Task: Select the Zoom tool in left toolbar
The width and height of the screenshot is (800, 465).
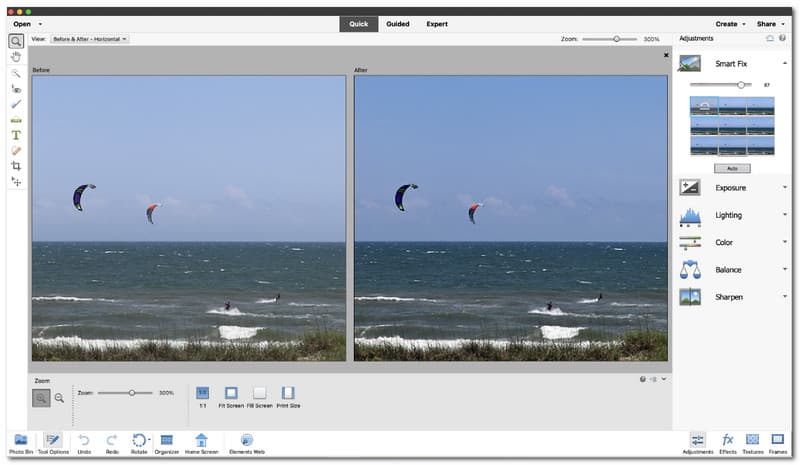Action: click(x=16, y=41)
